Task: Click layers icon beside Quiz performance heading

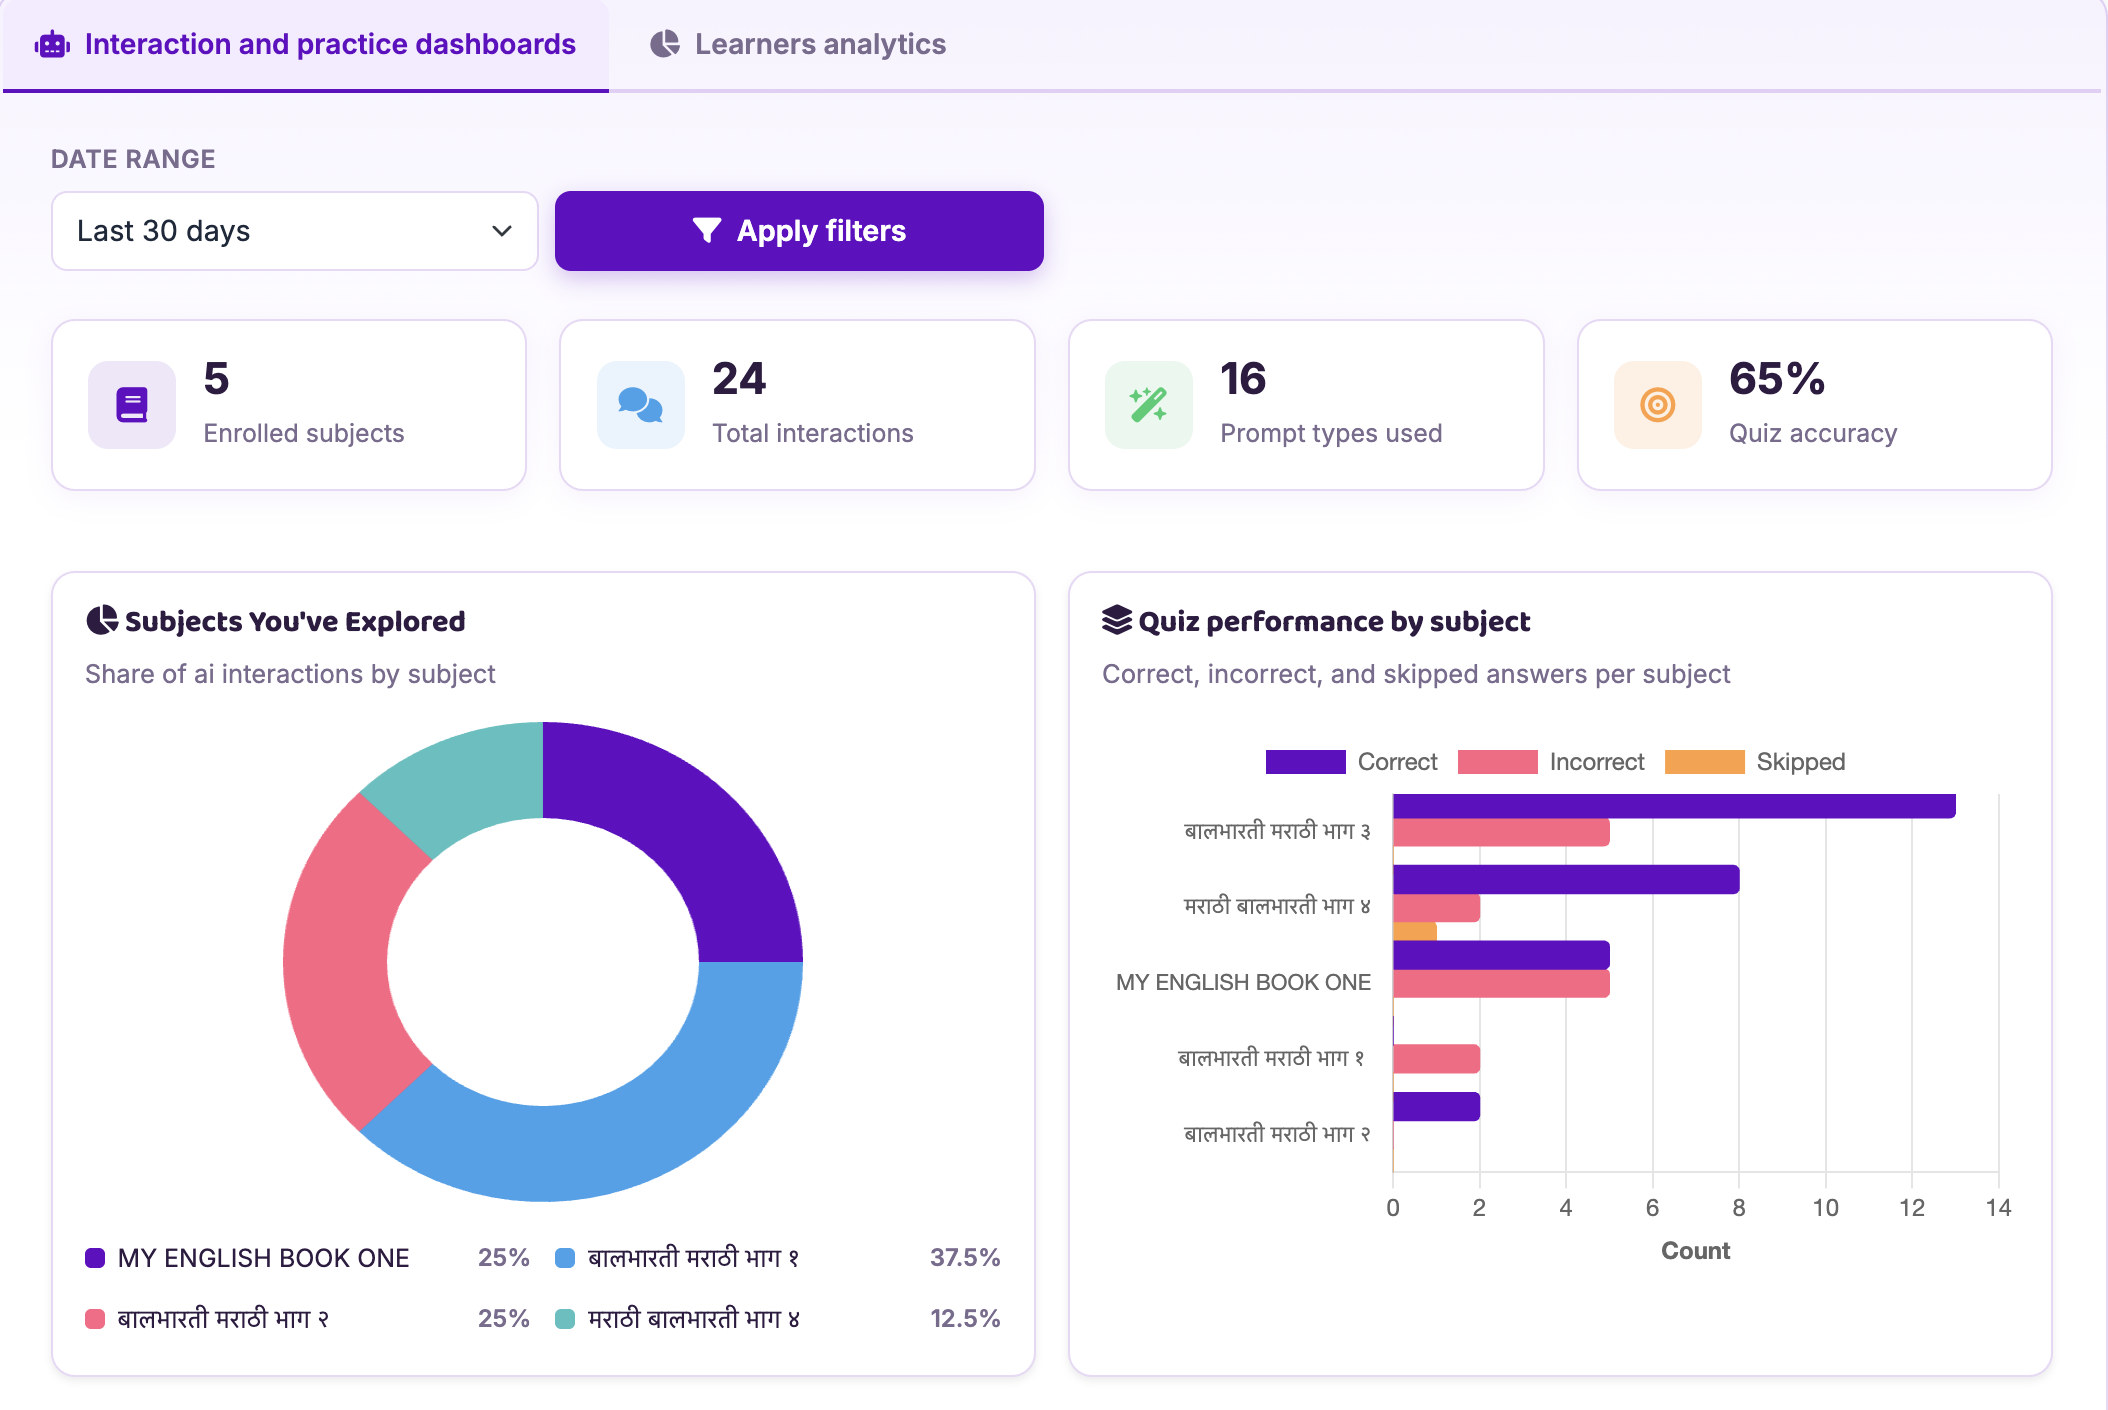Action: (x=1117, y=621)
